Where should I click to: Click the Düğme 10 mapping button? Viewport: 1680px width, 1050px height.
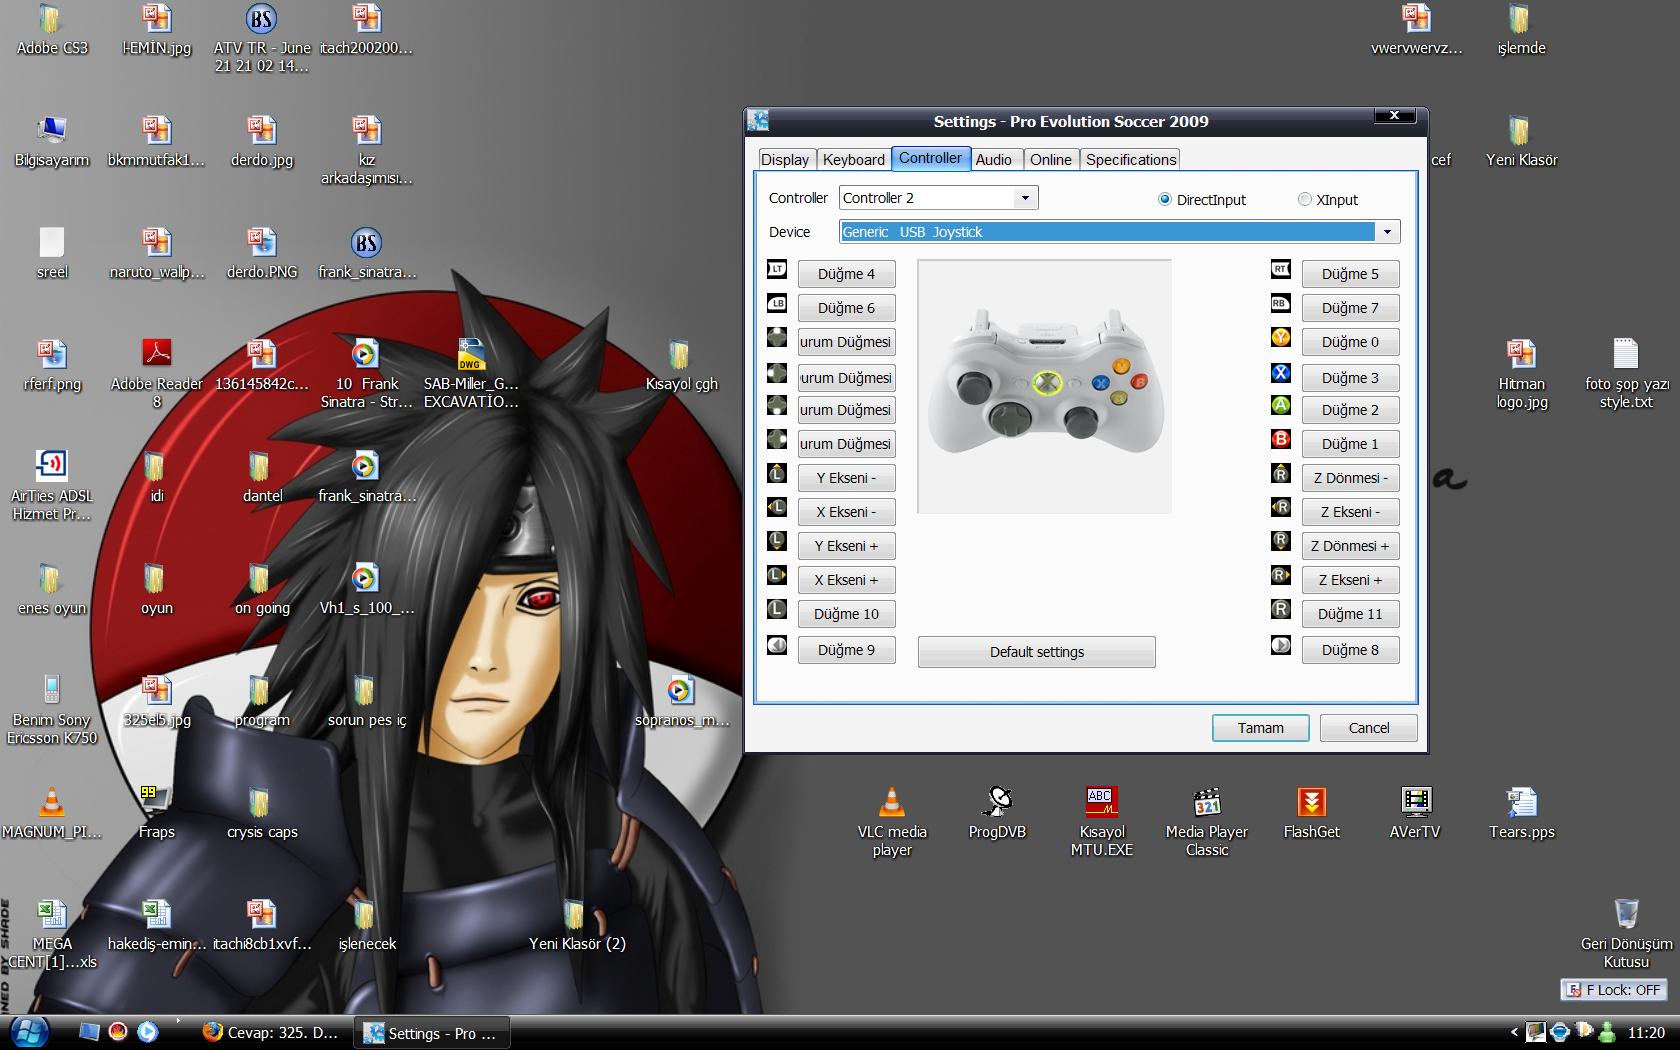click(846, 614)
